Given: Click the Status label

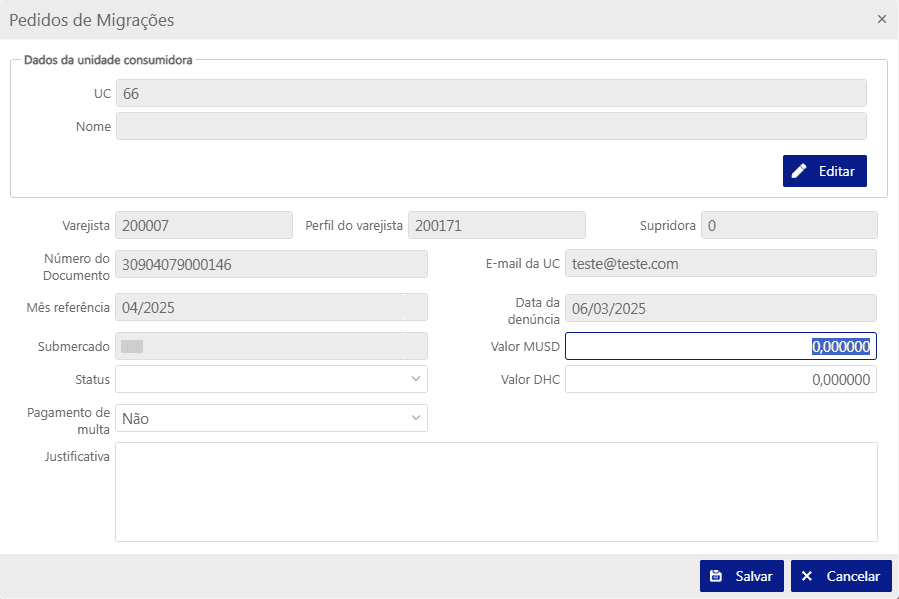Looking at the screenshot, I should (92, 379).
